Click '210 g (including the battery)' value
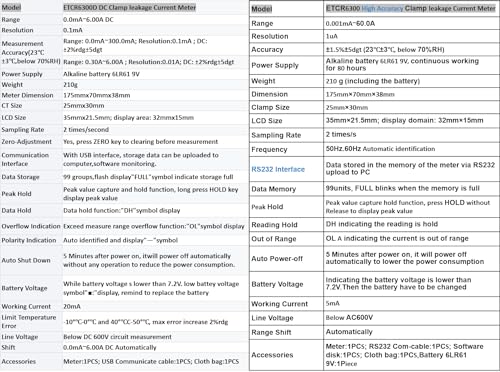This screenshot has width=500, height=372. 373,81
